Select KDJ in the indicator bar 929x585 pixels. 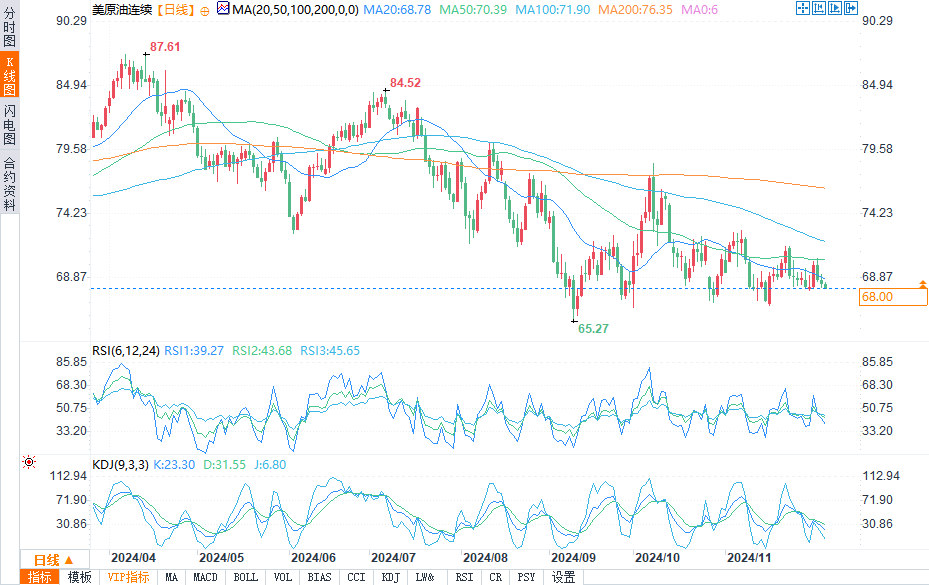[x=391, y=577]
